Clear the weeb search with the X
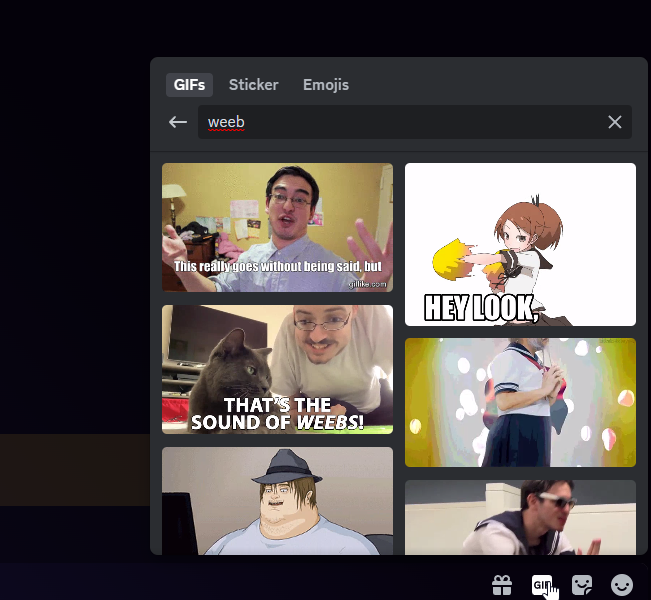This screenshot has height=600, width=651. point(615,122)
